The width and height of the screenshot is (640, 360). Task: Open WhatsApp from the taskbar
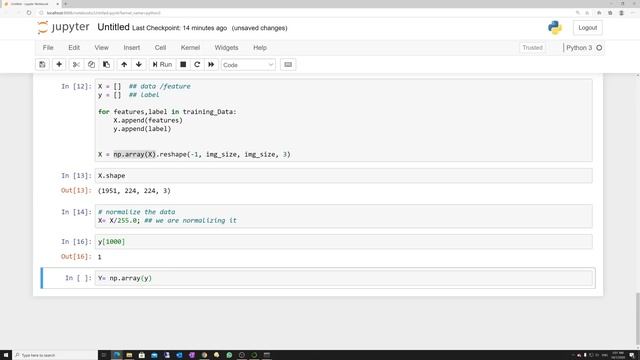pos(229,355)
